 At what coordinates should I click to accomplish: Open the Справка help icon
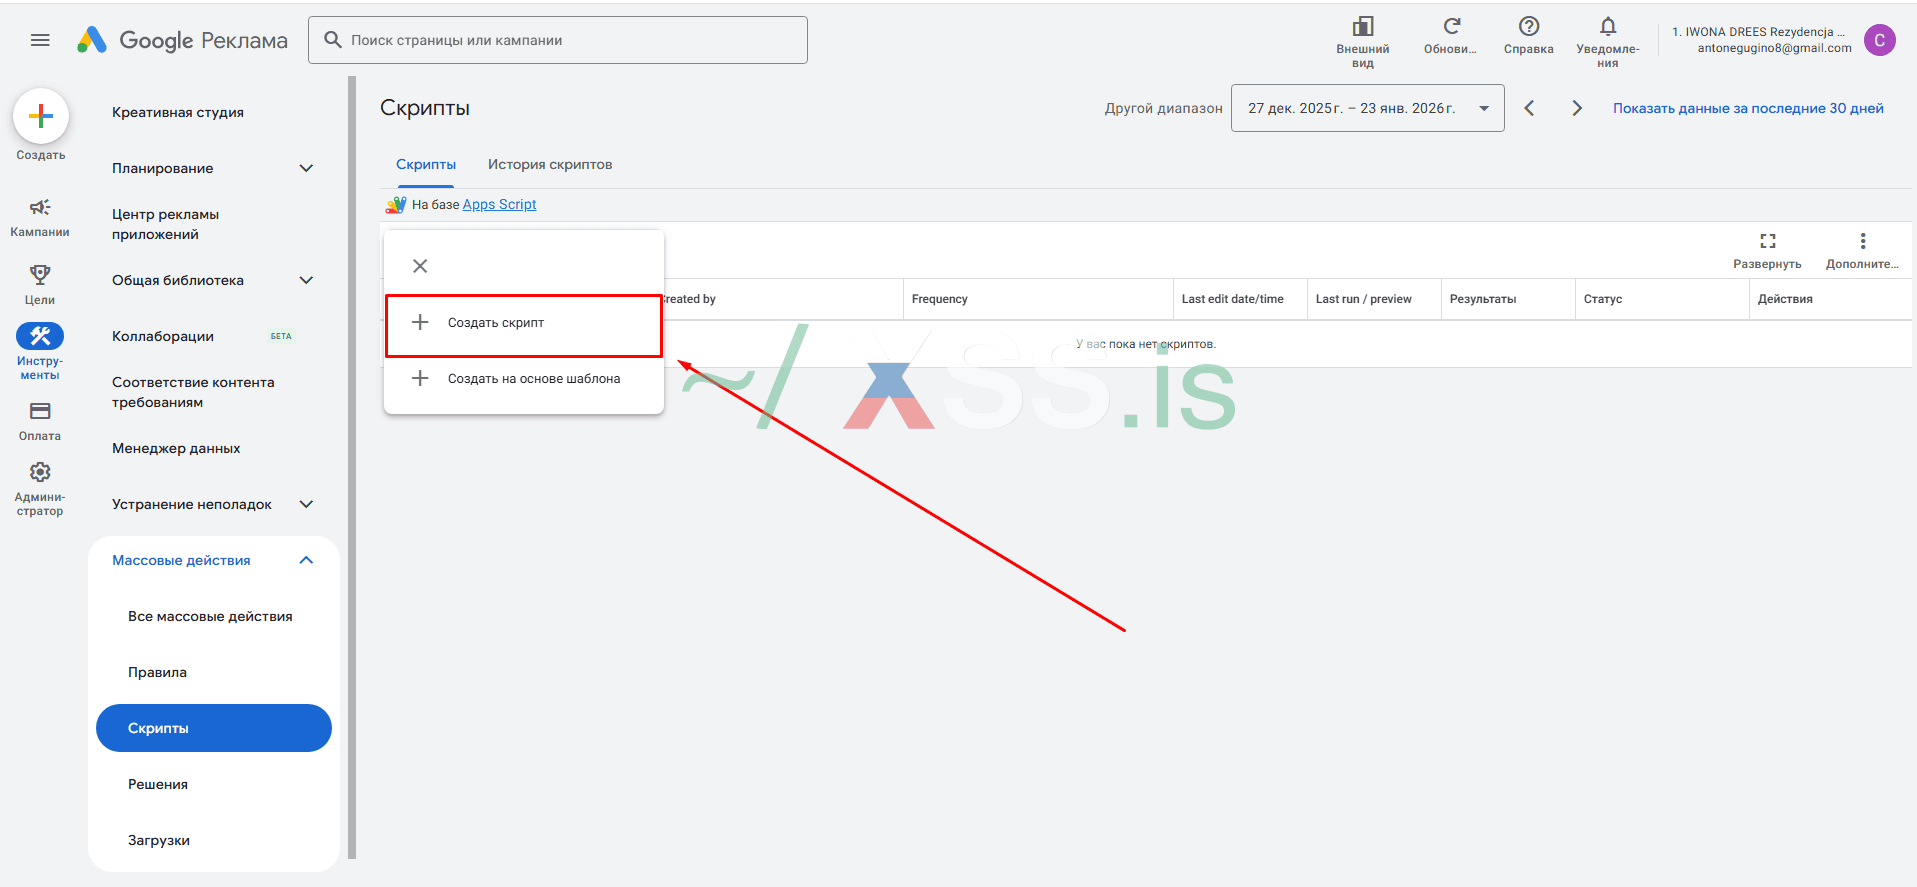point(1528,27)
